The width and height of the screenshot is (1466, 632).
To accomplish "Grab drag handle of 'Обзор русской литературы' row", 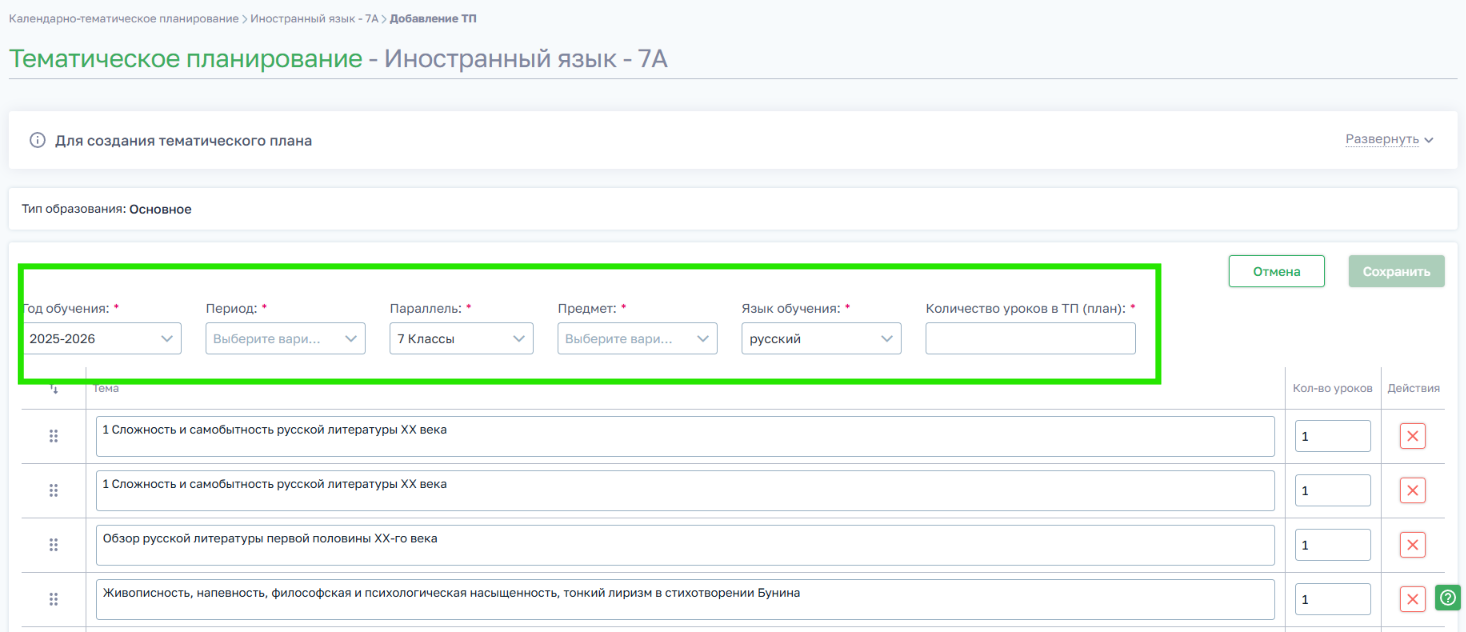I will tap(54, 545).
